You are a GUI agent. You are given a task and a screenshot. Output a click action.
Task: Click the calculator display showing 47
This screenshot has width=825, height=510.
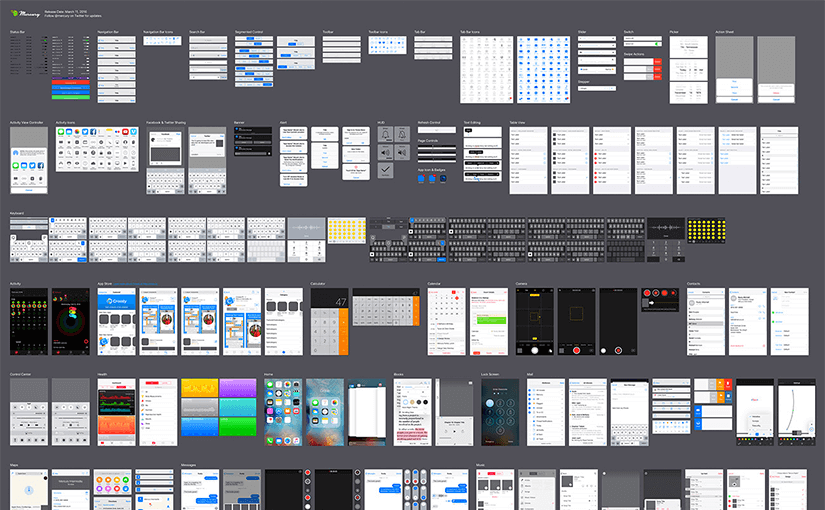pos(329,298)
